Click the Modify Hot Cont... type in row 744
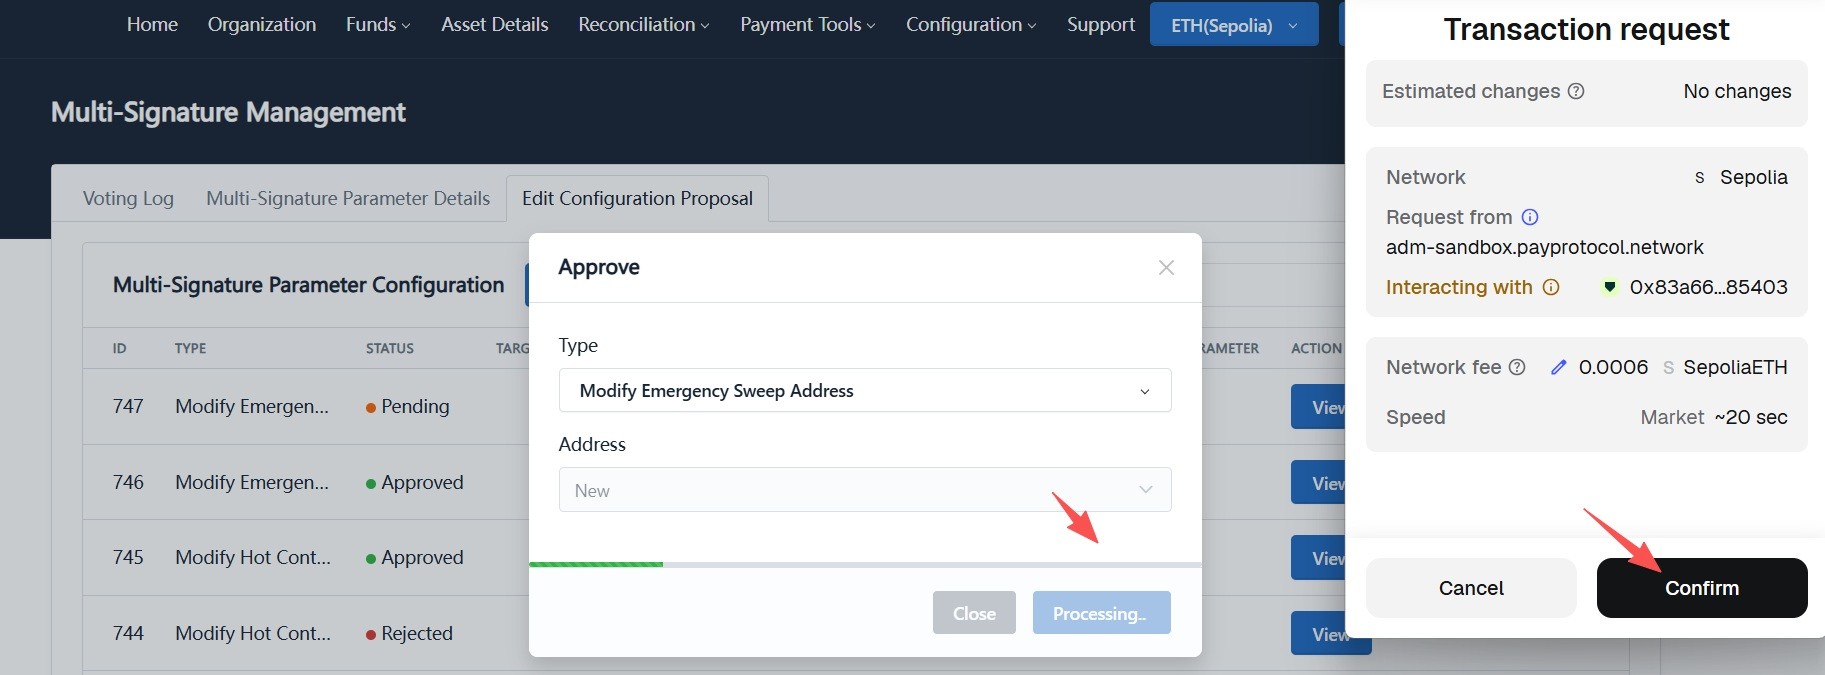Image resolution: width=1825 pixels, height=675 pixels. (x=253, y=633)
